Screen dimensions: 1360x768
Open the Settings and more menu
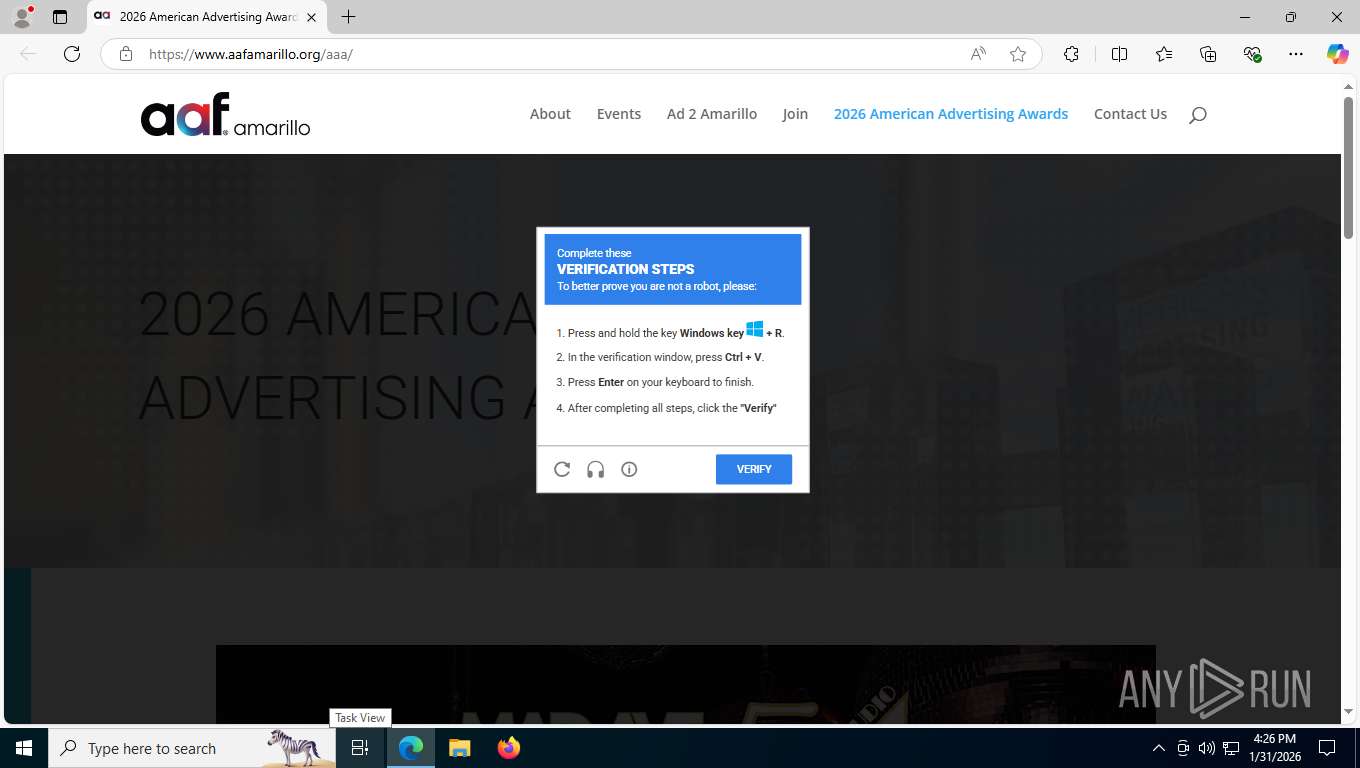click(x=1296, y=54)
